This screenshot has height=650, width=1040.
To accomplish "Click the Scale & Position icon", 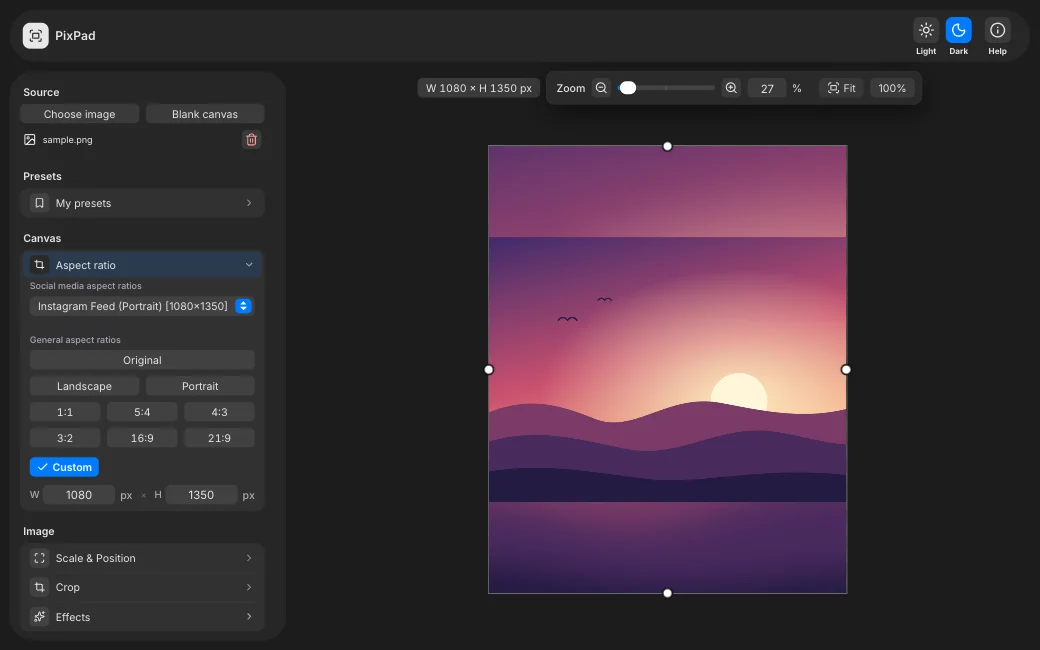I will 39,558.
